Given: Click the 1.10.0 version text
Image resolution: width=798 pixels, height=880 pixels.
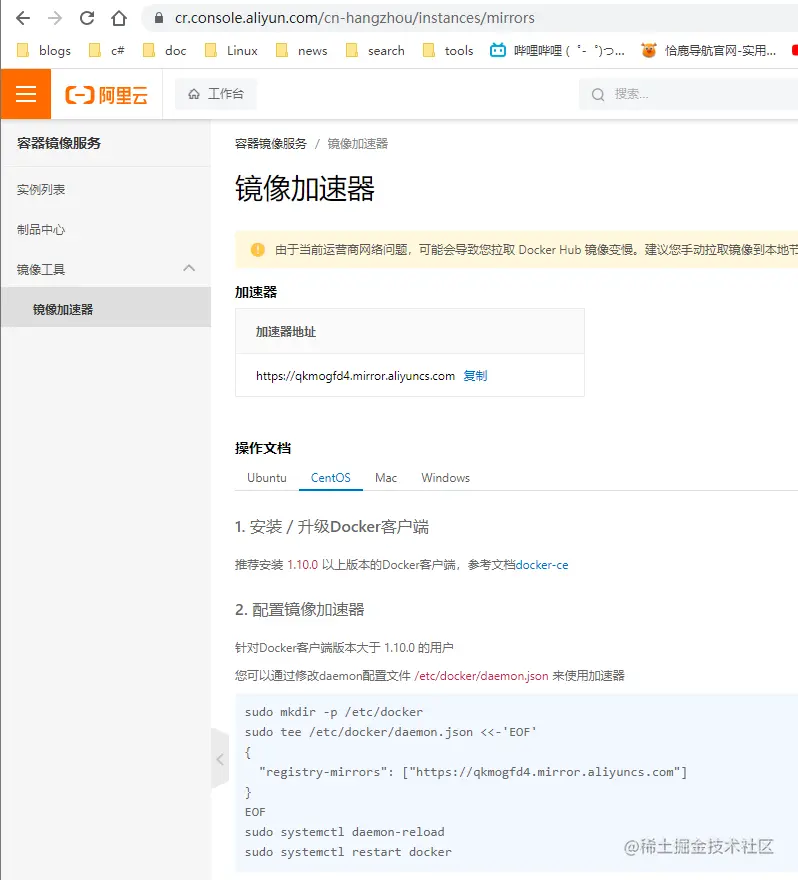Looking at the screenshot, I should click(x=302, y=565).
